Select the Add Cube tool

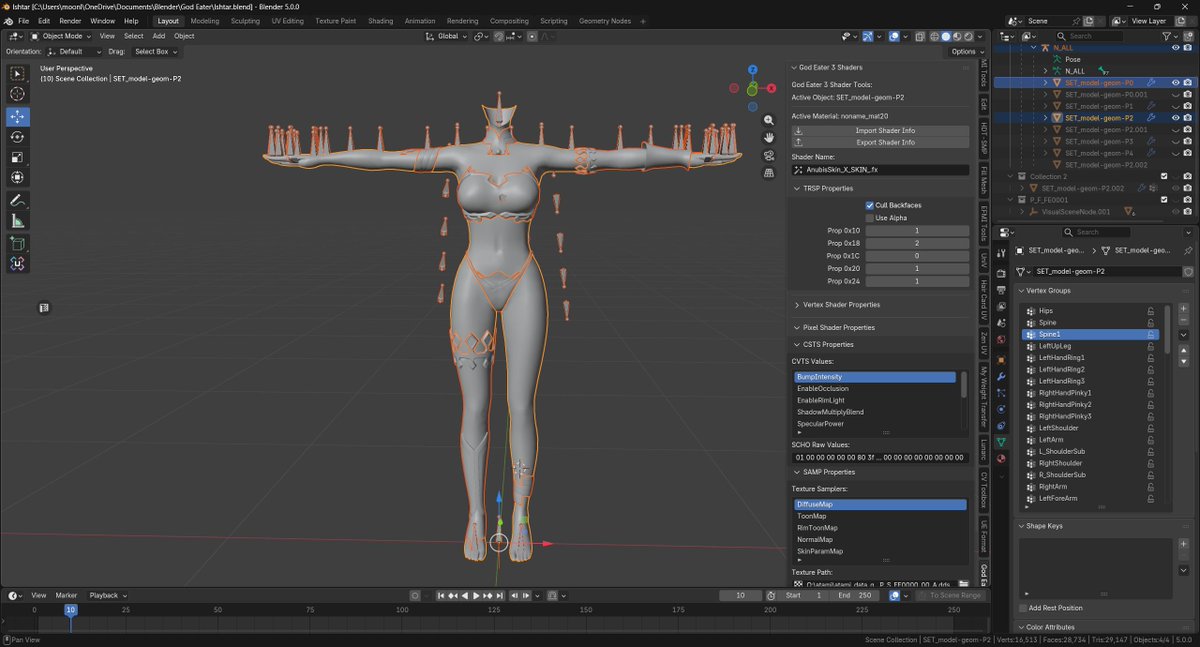point(18,243)
